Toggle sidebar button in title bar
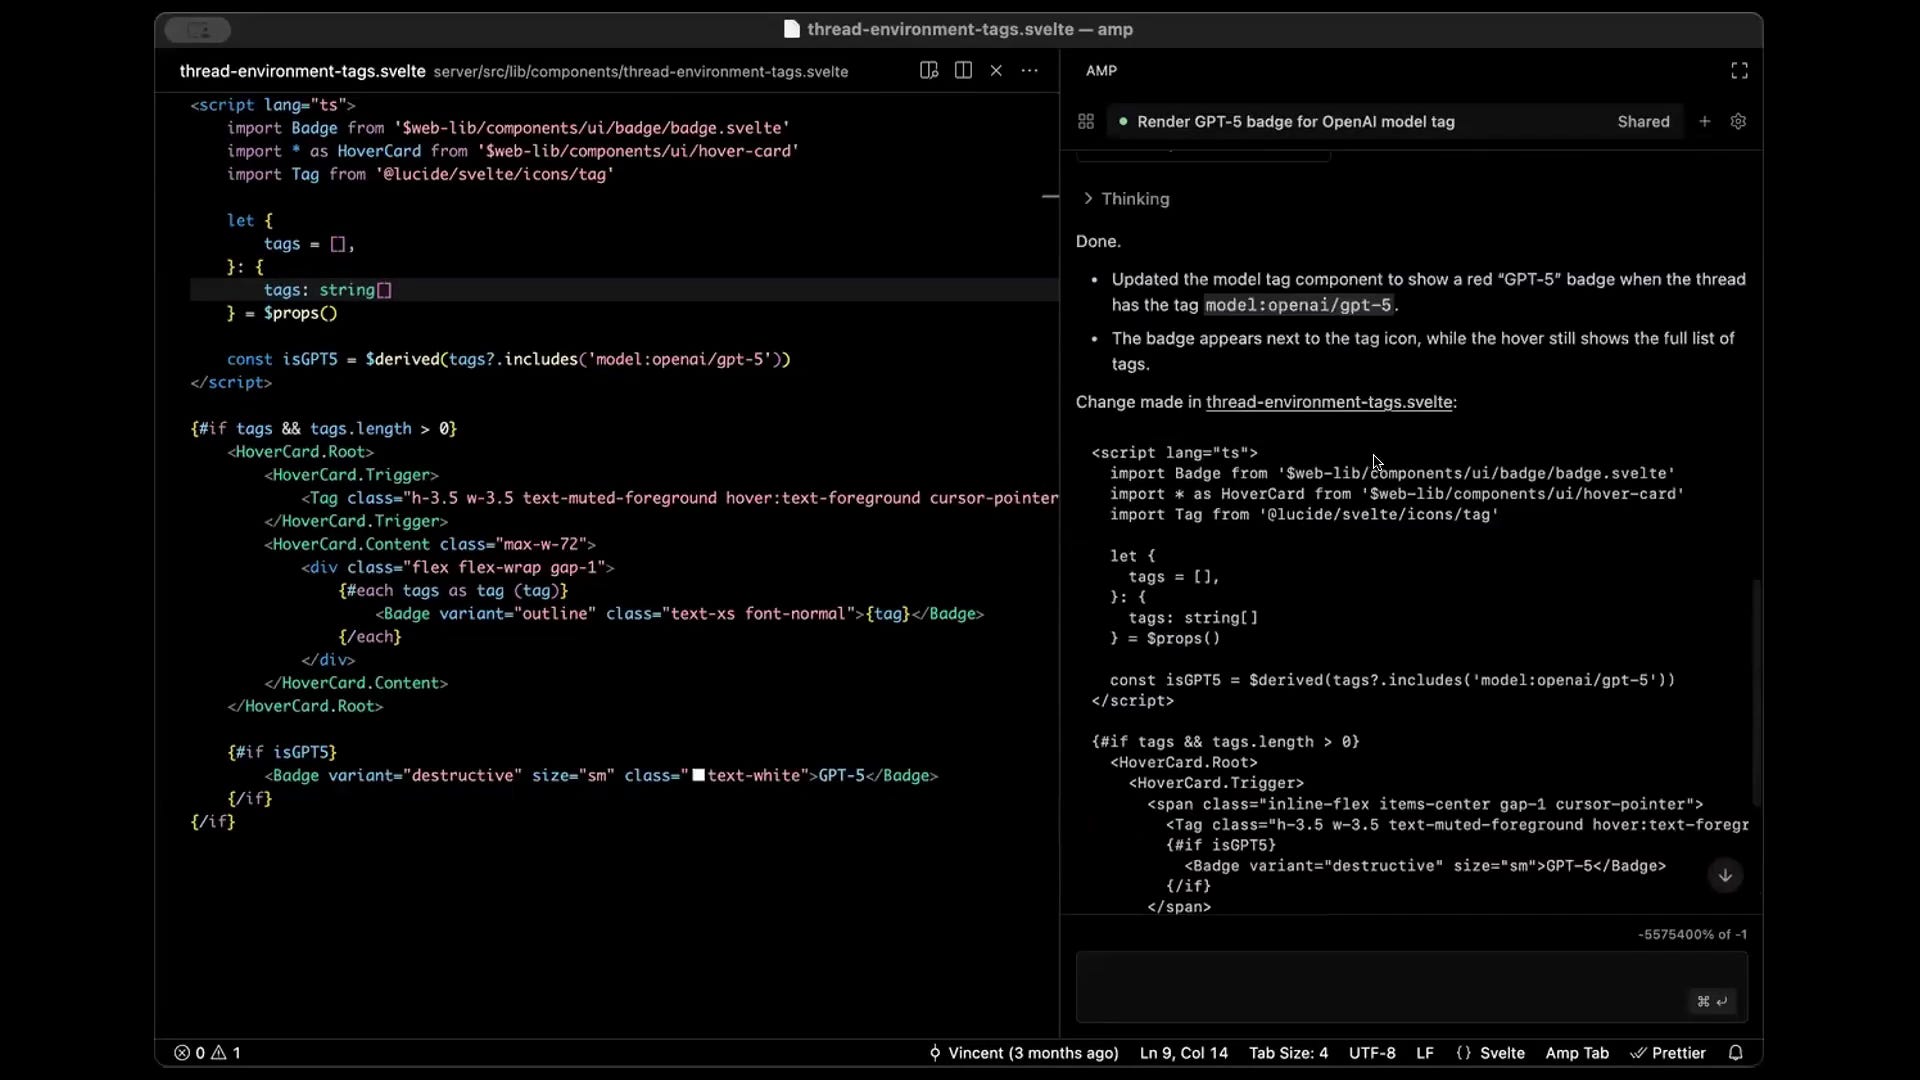The image size is (1920, 1080). (x=198, y=30)
